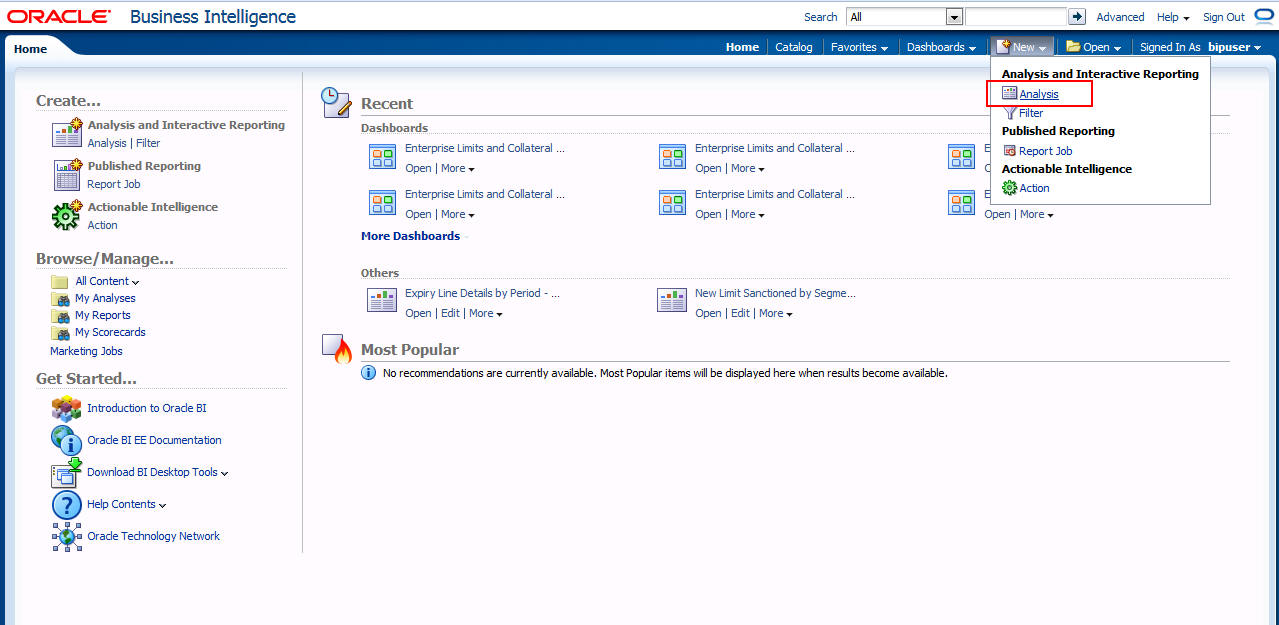
Task: Click the Oracle O icon beside Sign Out
Action: (1263, 17)
